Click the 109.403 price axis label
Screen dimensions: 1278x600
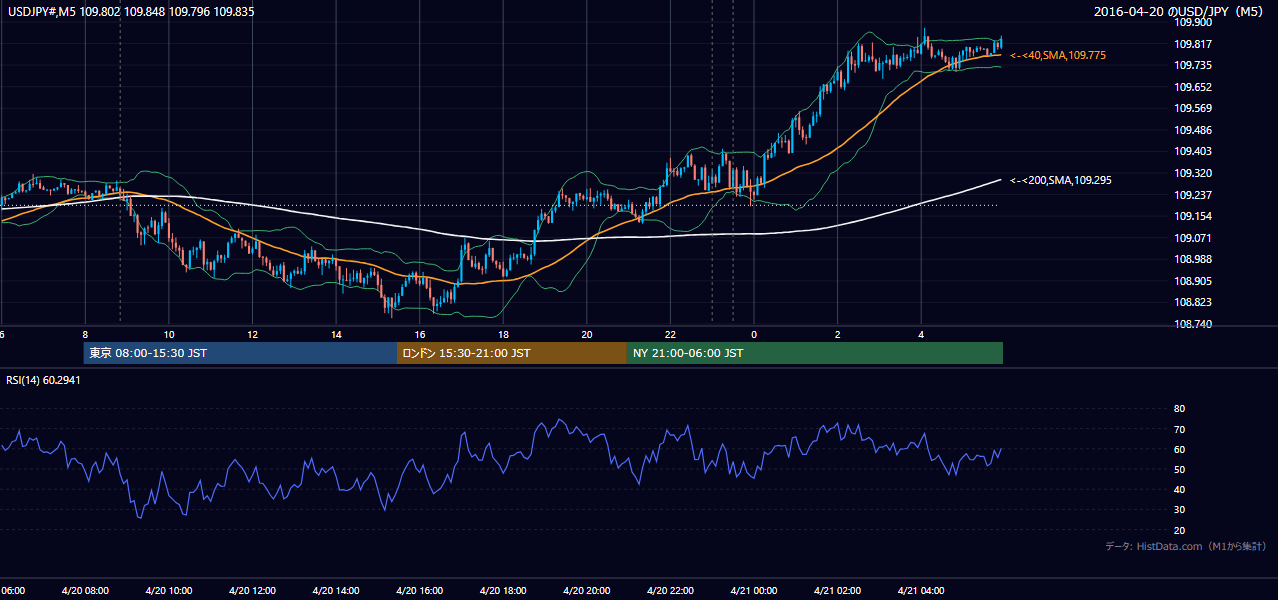(x=1193, y=151)
